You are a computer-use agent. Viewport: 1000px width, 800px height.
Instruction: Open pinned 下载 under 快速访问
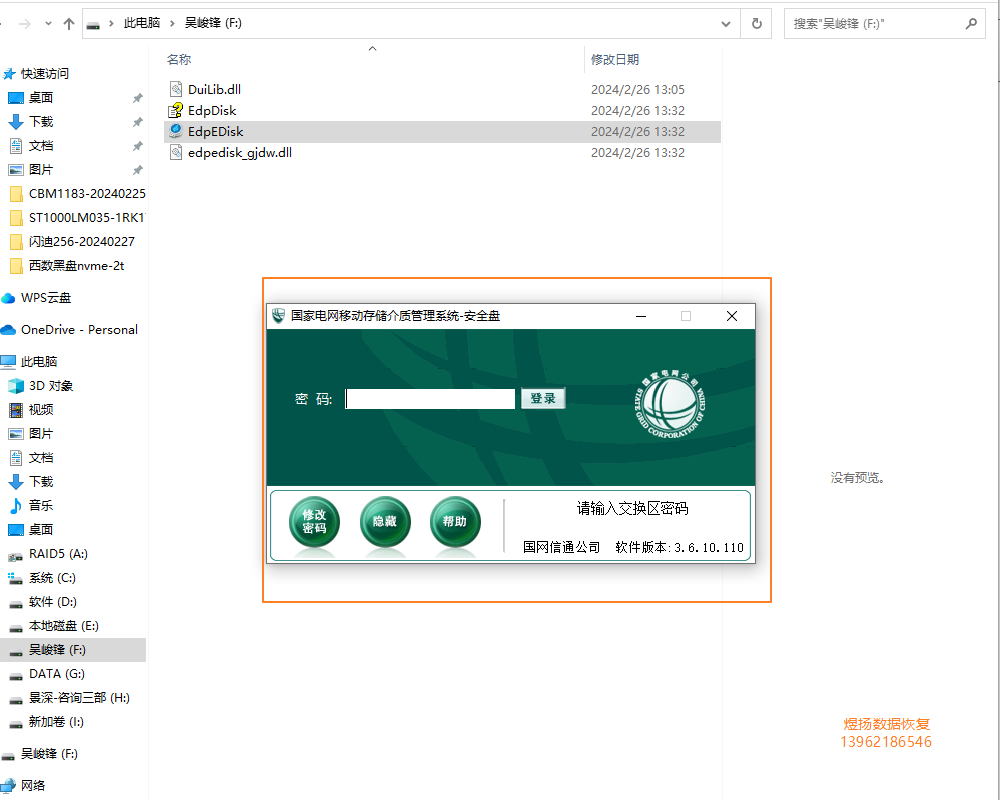[41, 121]
